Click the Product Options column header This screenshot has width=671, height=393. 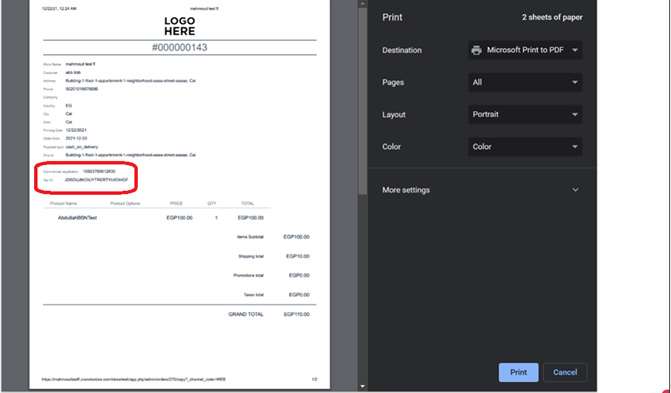(125, 203)
